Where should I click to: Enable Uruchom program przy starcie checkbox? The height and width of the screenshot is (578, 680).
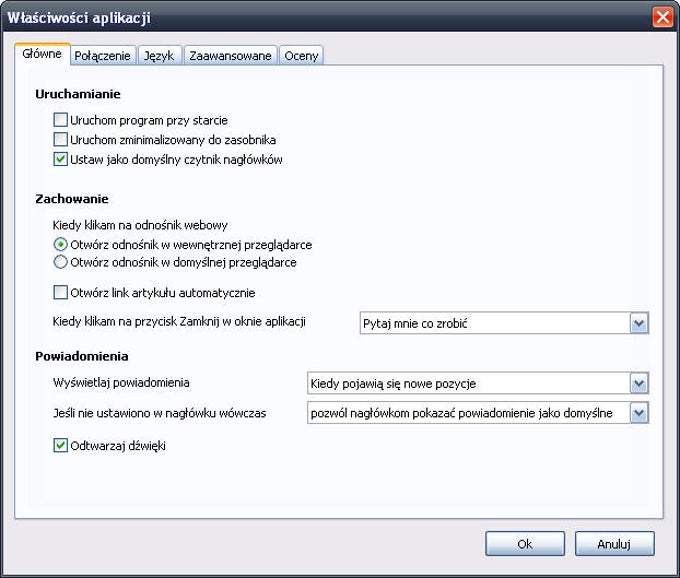coord(60,120)
